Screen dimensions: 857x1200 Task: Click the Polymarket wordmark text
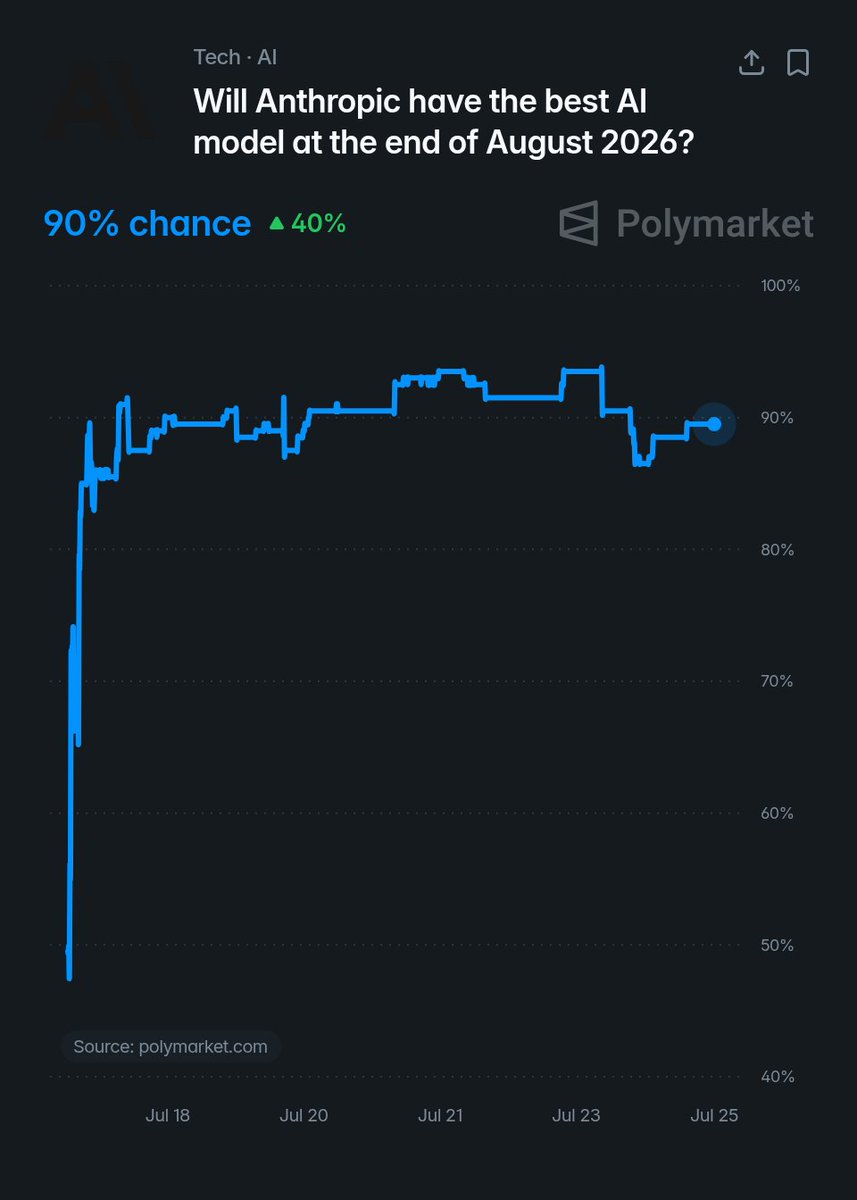click(x=715, y=223)
